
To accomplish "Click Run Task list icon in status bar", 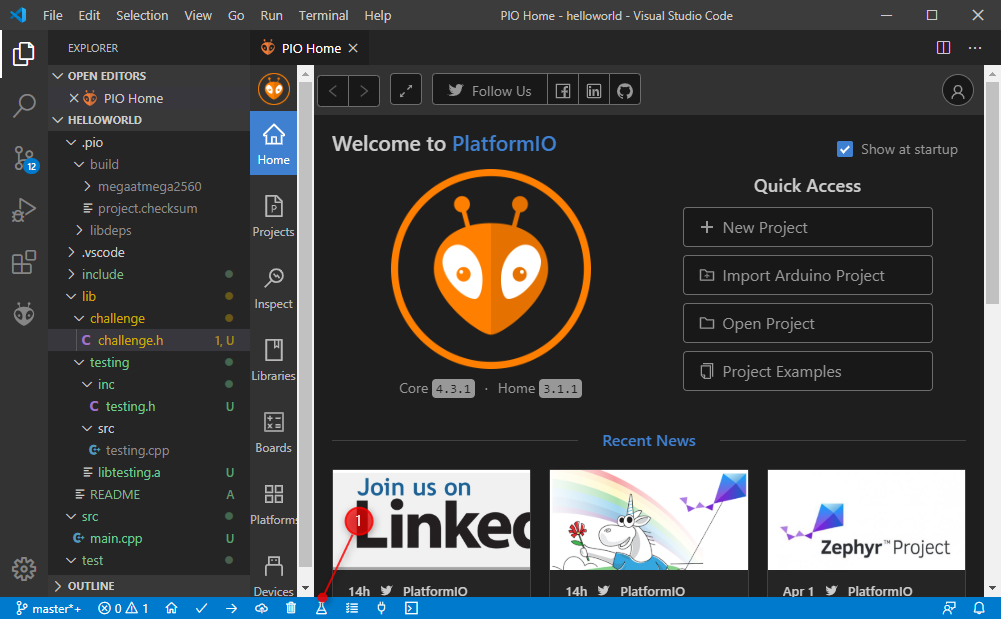I will pos(352,608).
